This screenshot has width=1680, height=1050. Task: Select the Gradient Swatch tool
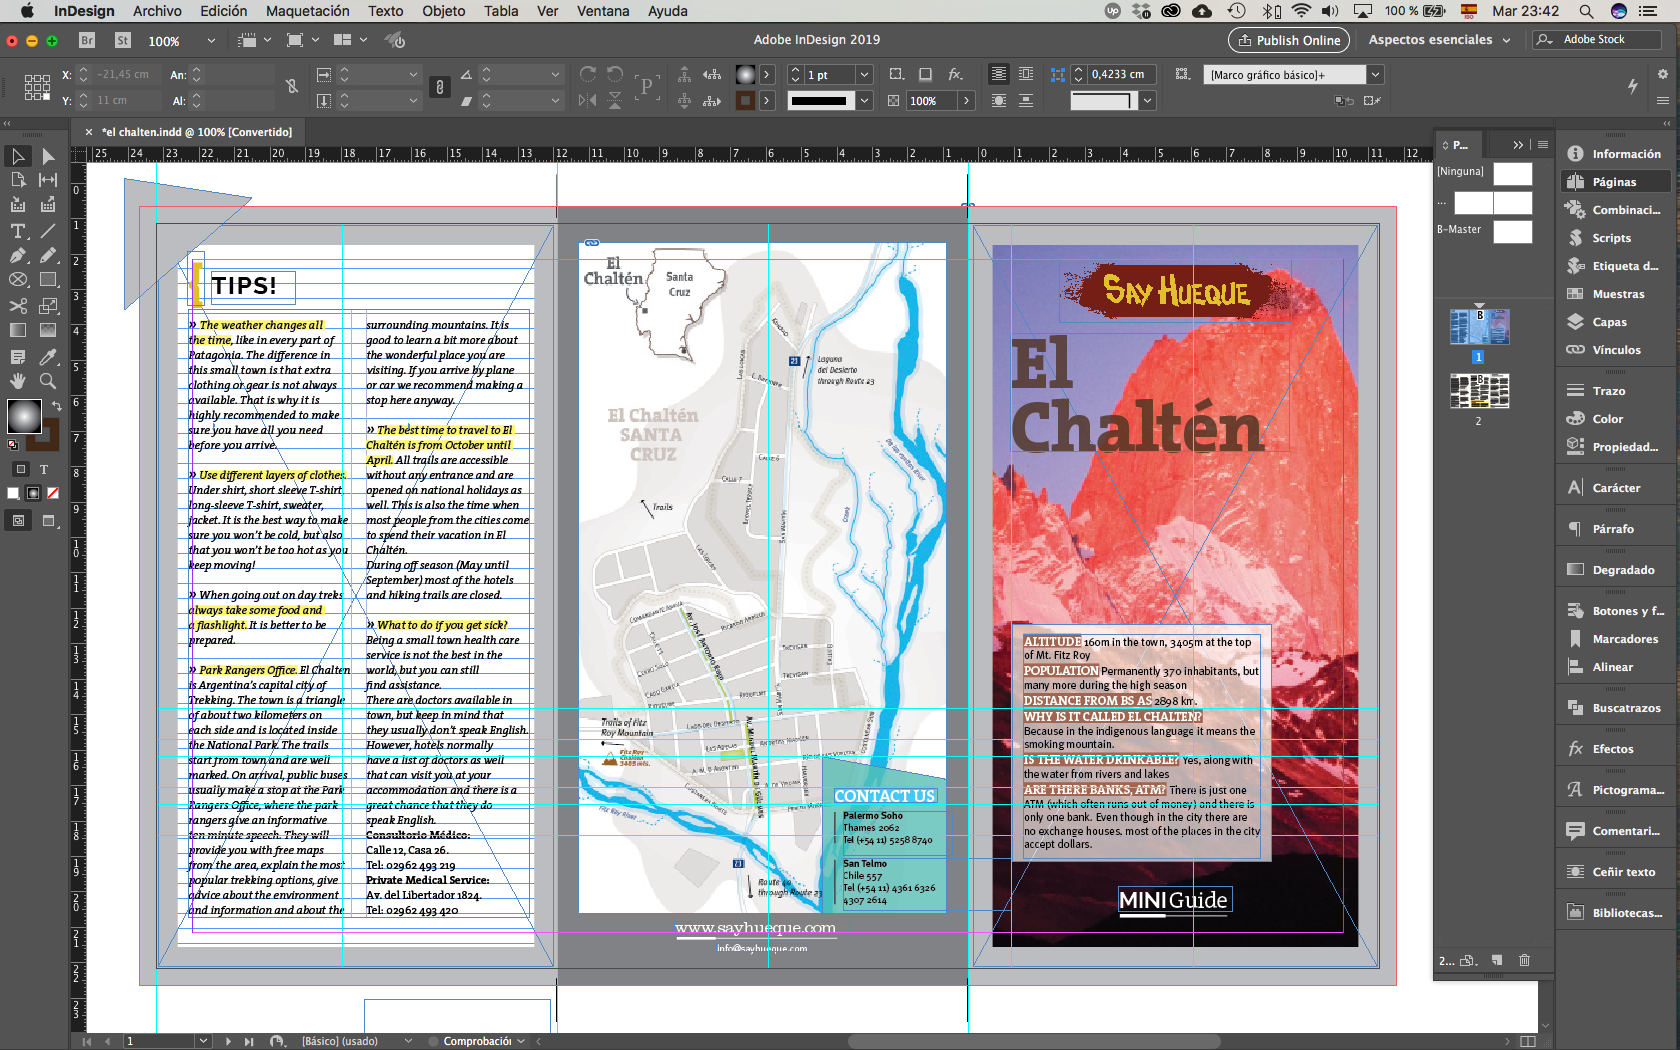click(x=18, y=330)
